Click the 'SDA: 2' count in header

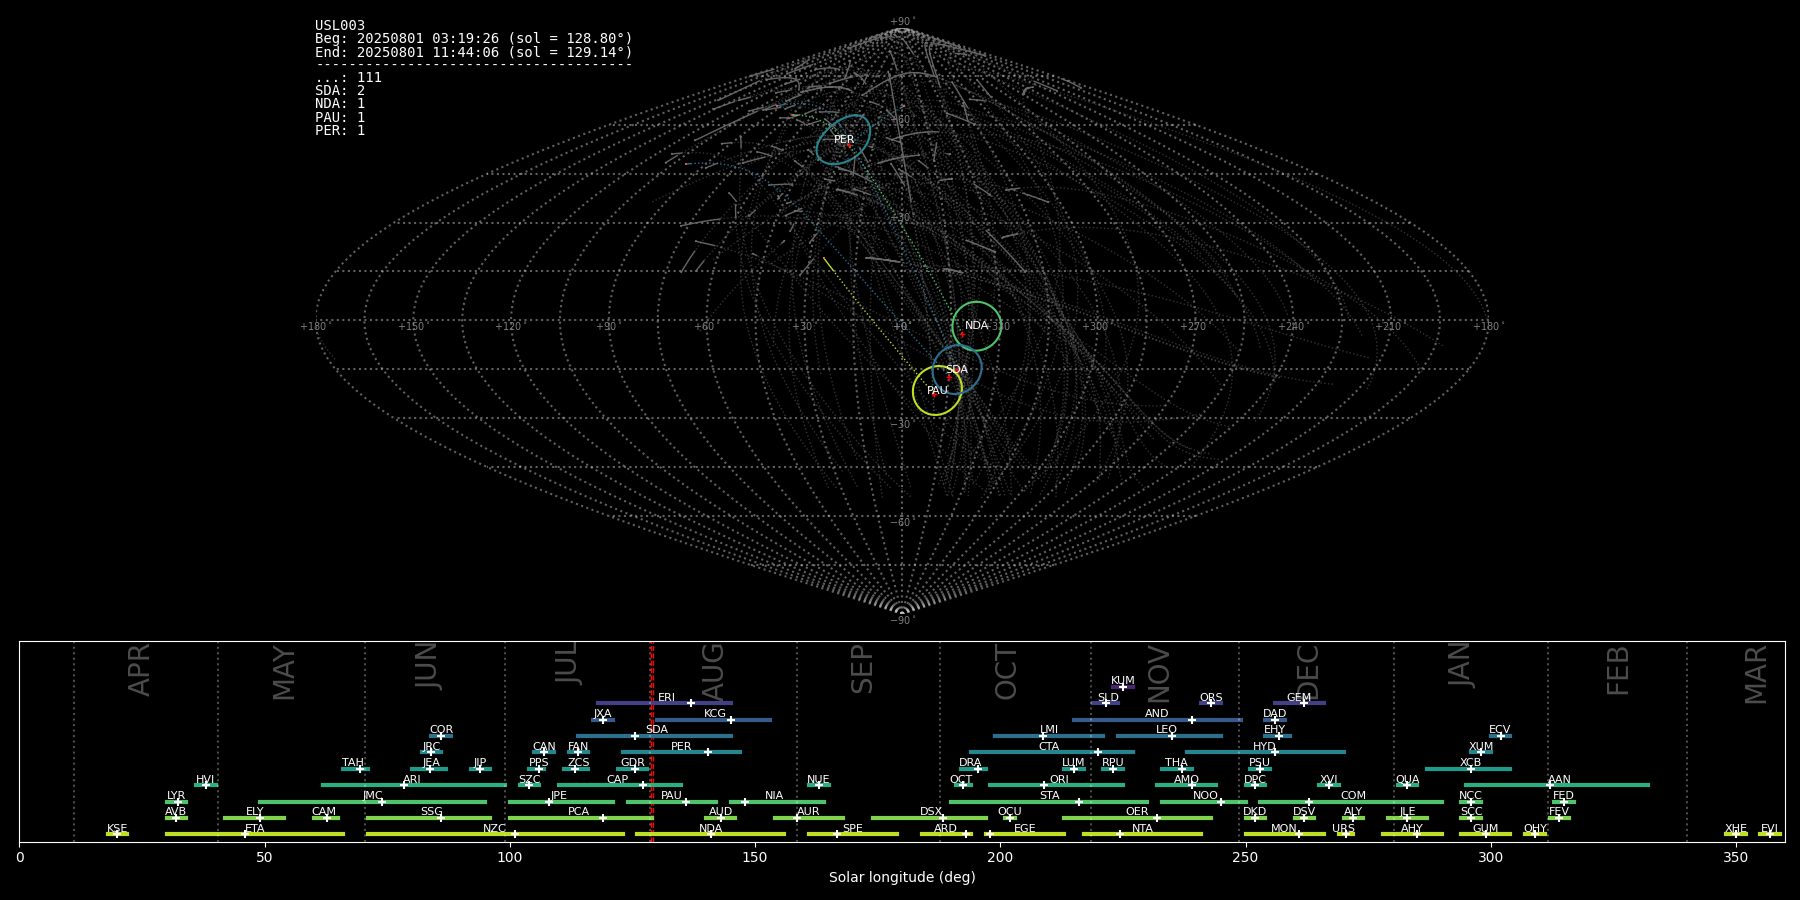tap(340, 91)
